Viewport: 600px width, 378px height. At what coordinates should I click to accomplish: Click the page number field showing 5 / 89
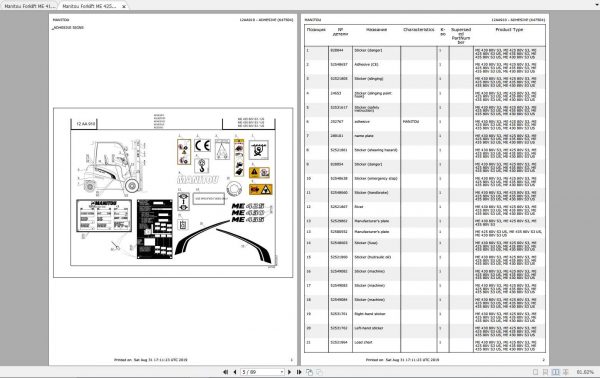(260, 372)
